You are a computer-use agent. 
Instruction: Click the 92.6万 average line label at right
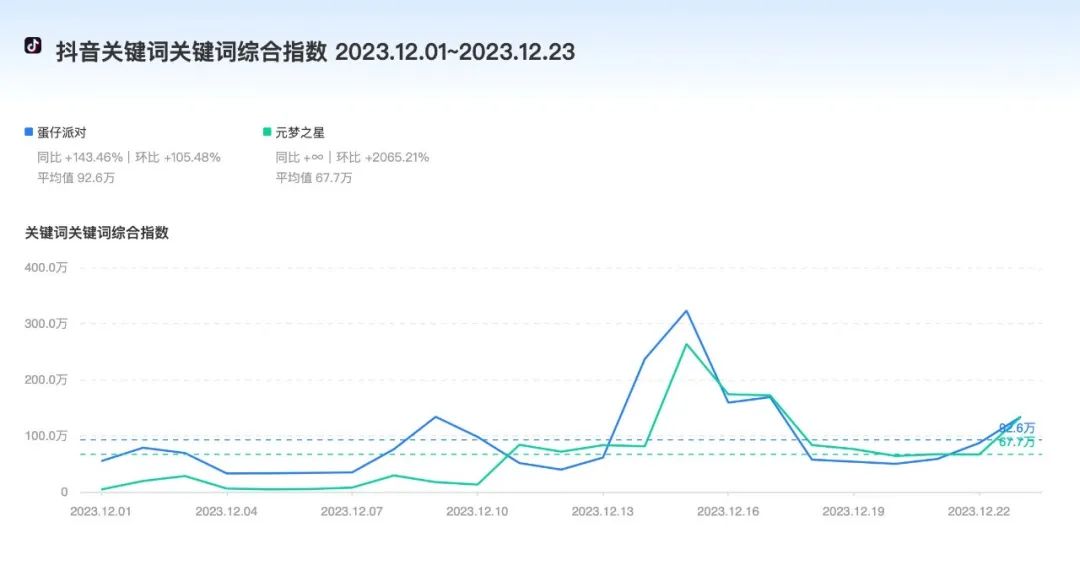pyautogui.click(x=1017, y=429)
